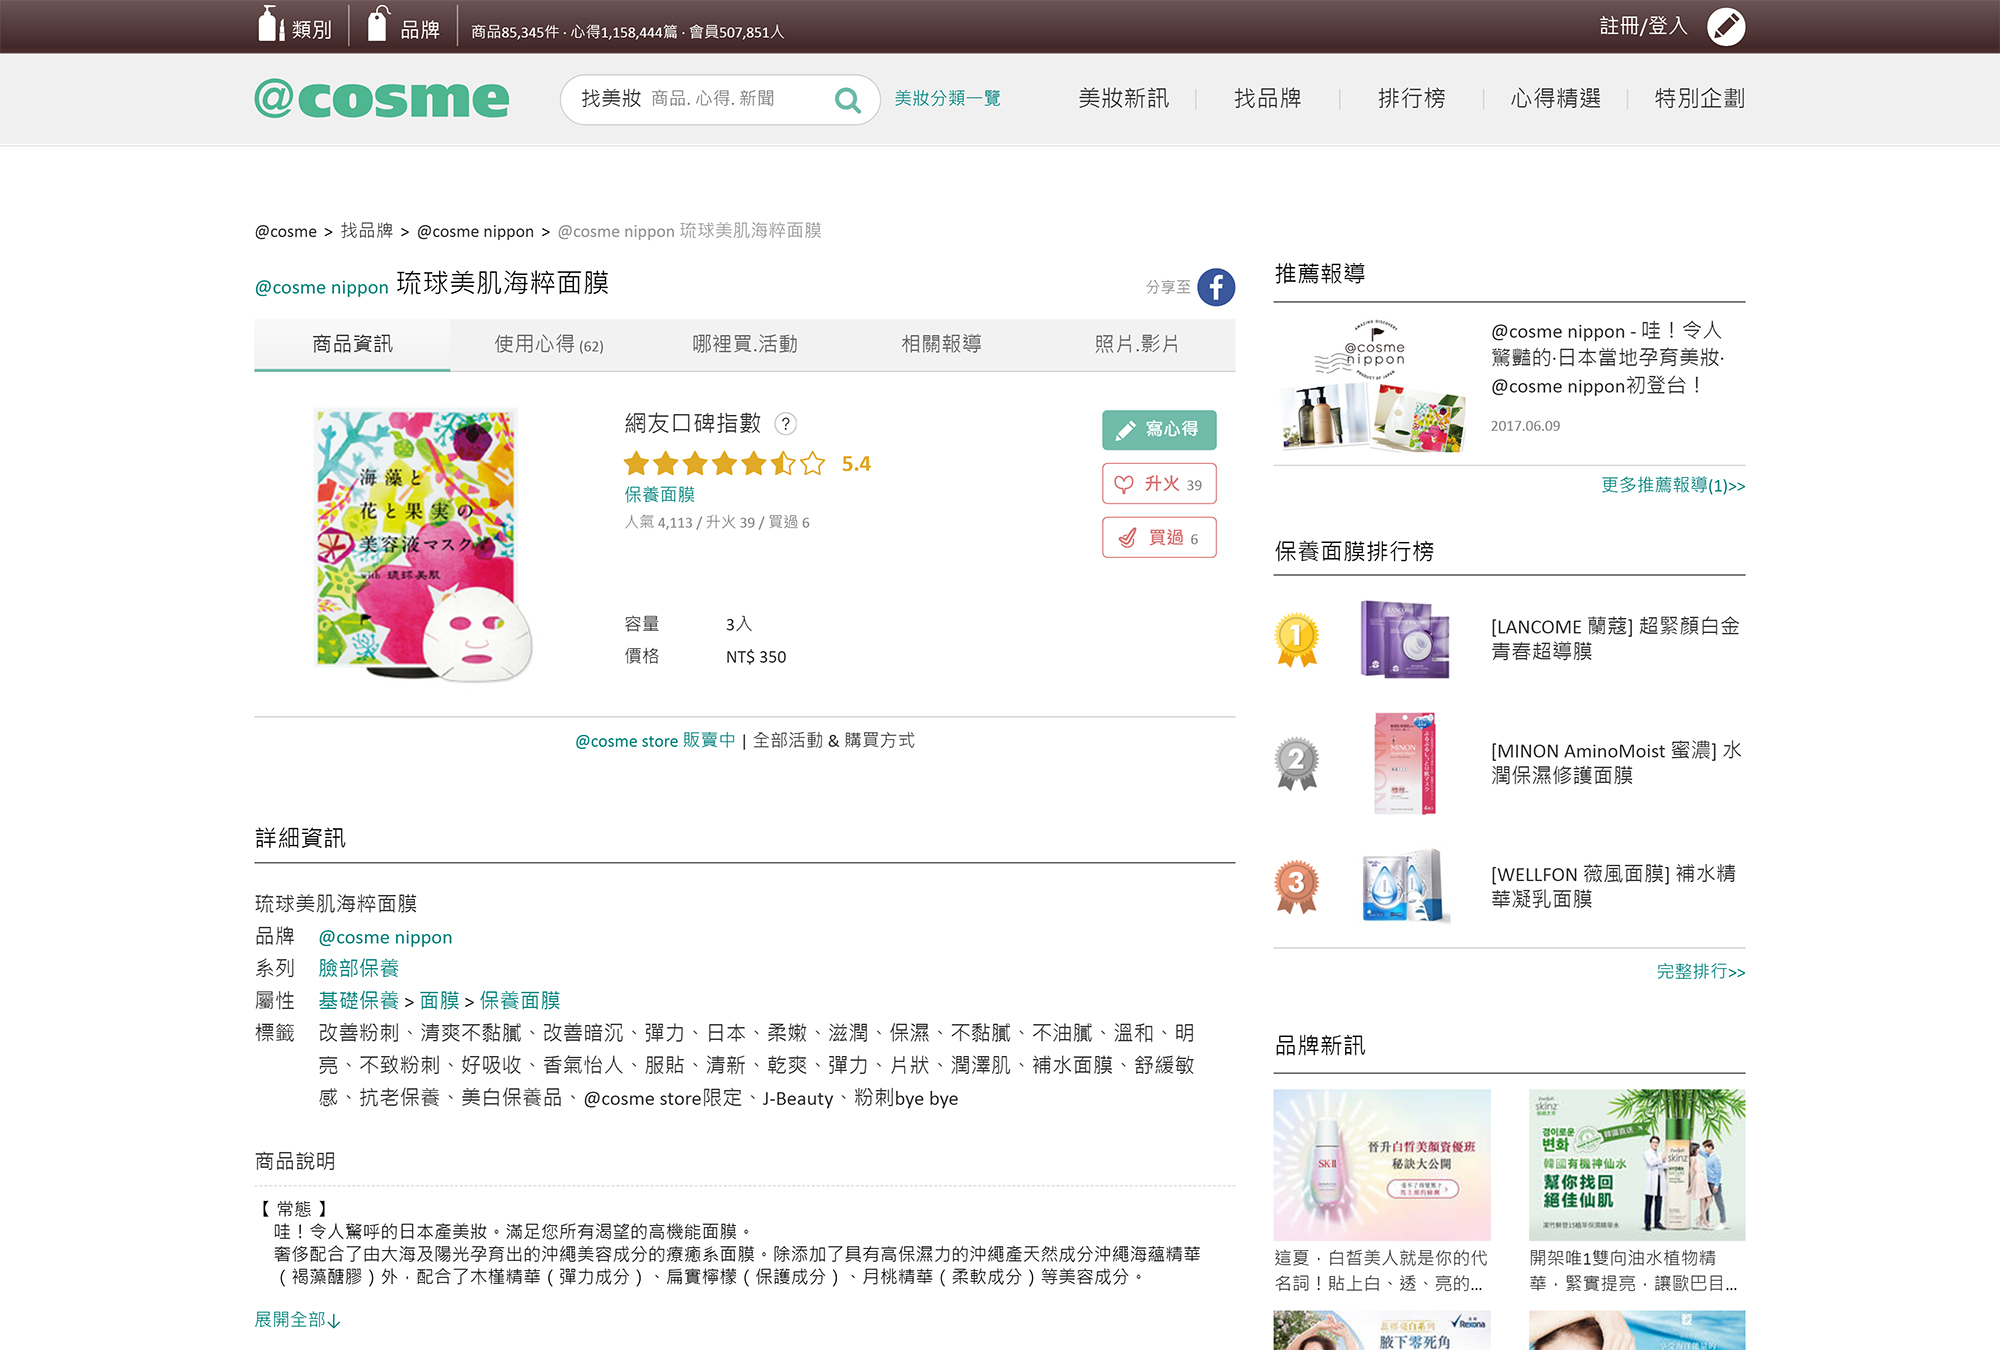The height and width of the screenshot is (1350, 2000).
Task: Open 美妝新訊 in the main navigation
Action: [x=1123, y=98]
